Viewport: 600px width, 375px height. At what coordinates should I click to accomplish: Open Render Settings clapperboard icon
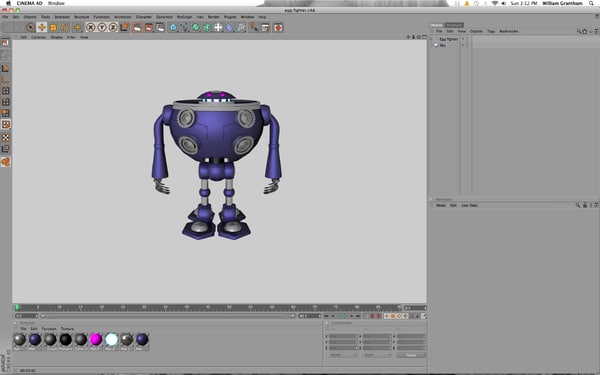pyautogui.click(x=160, y=27)
